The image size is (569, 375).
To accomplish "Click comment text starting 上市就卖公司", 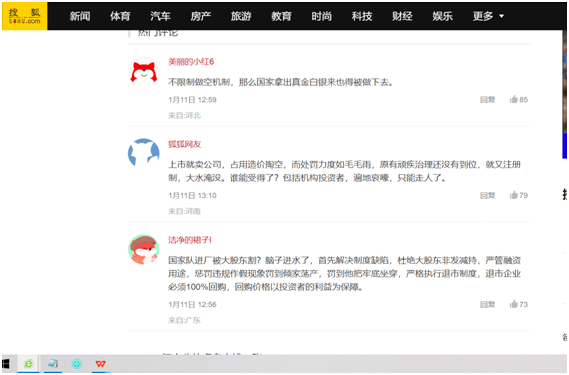I will 344,171.
